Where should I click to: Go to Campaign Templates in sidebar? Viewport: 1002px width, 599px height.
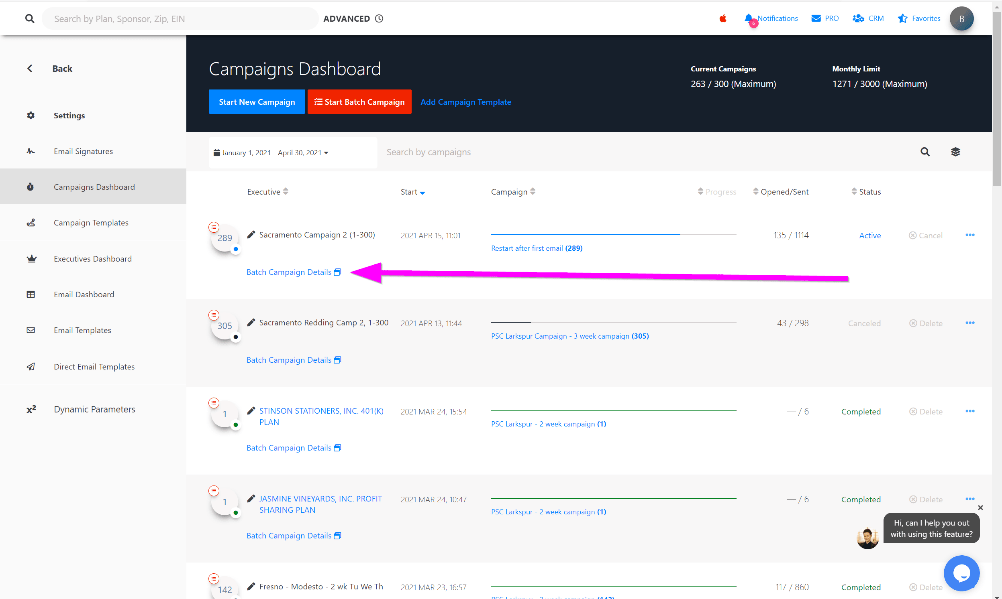pos(90,223)
